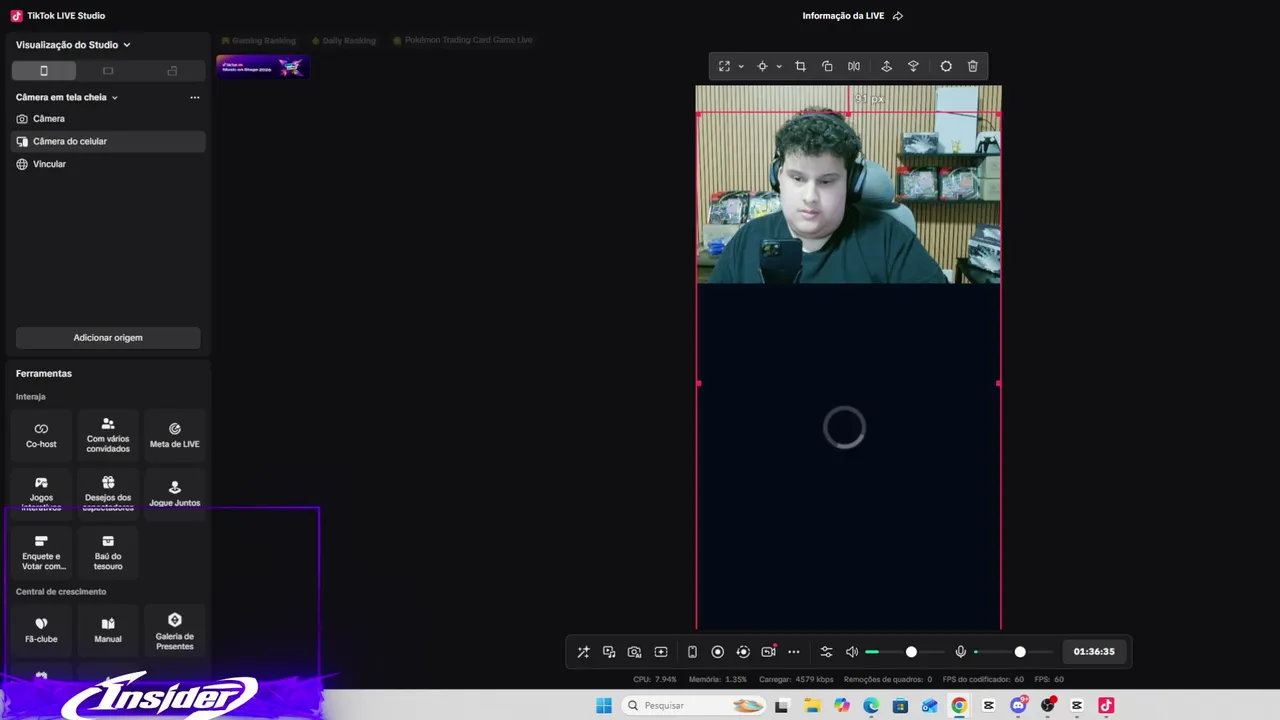Open scene options three-dot menu
Image resolution: width=1280 pixels, height=720 pixels.
point(195,98)
